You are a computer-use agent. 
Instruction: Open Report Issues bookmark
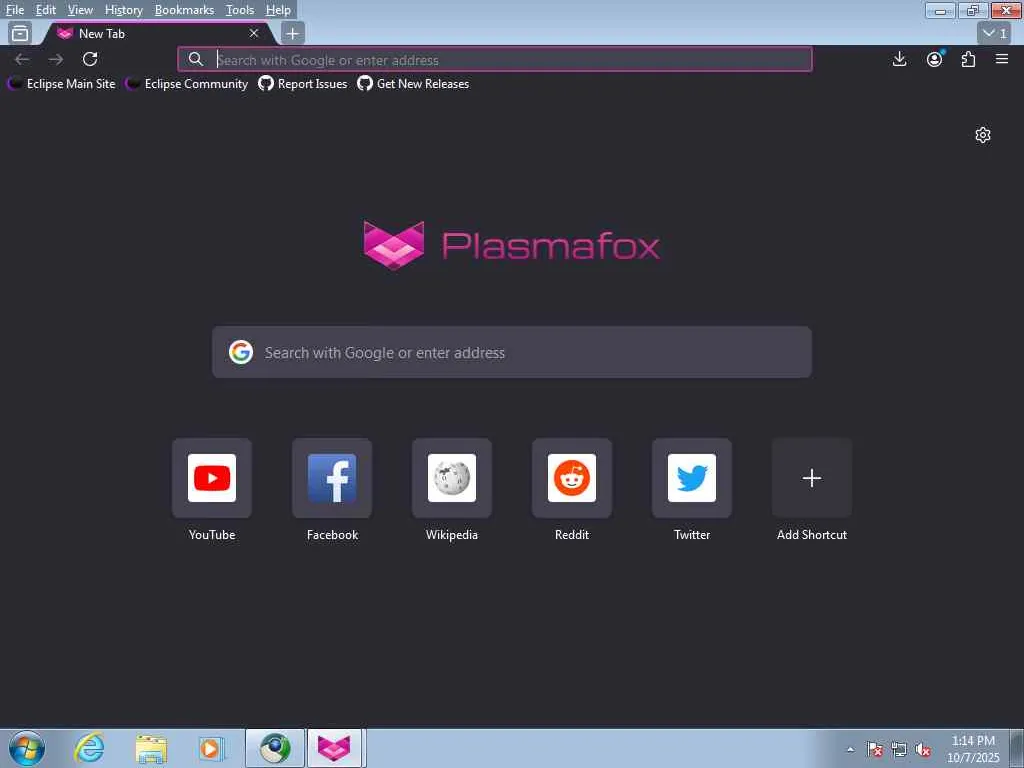[302, 84]
